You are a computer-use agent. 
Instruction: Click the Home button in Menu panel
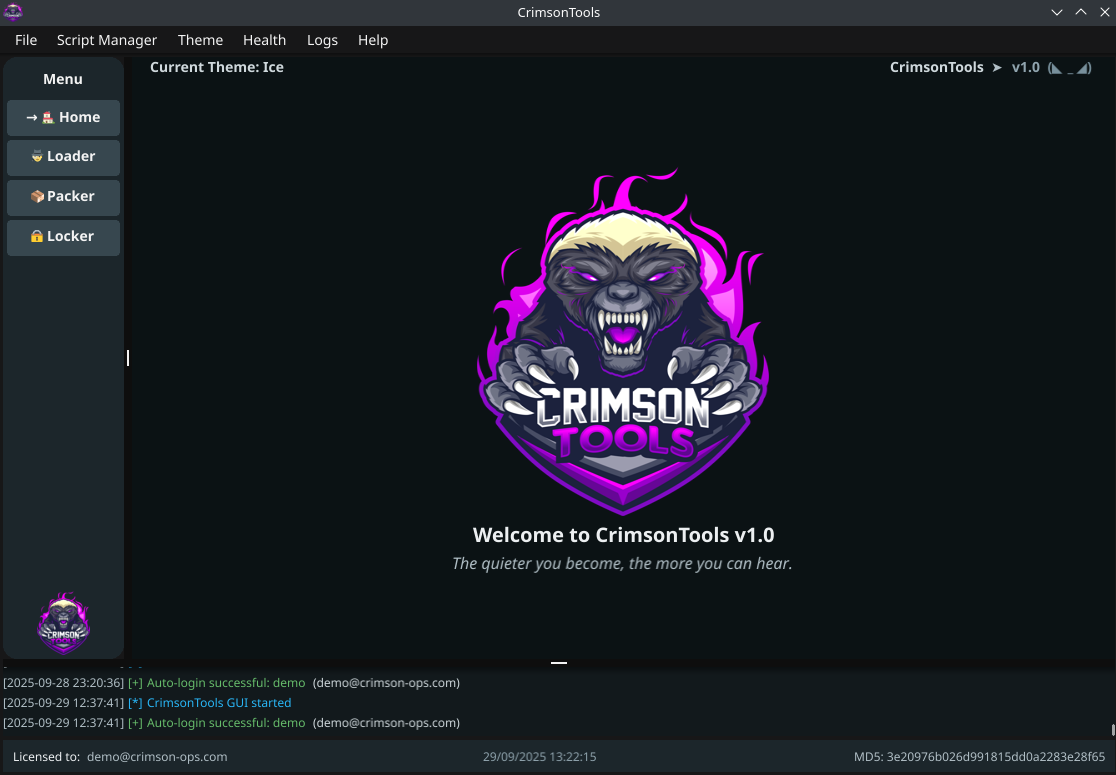(x=63, y=117)
